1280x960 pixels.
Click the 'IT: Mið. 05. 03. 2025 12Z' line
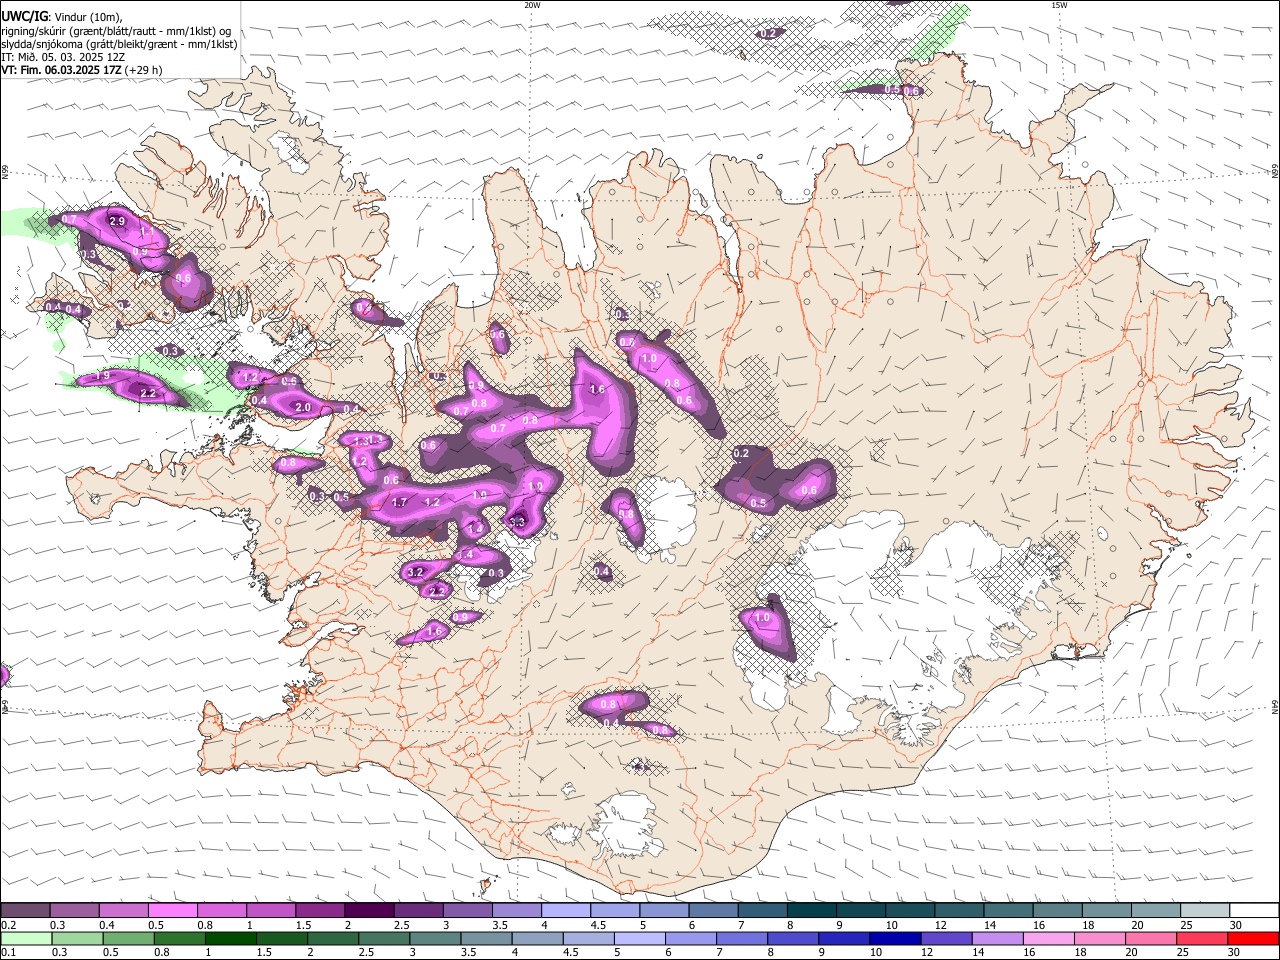pos(63,57)
